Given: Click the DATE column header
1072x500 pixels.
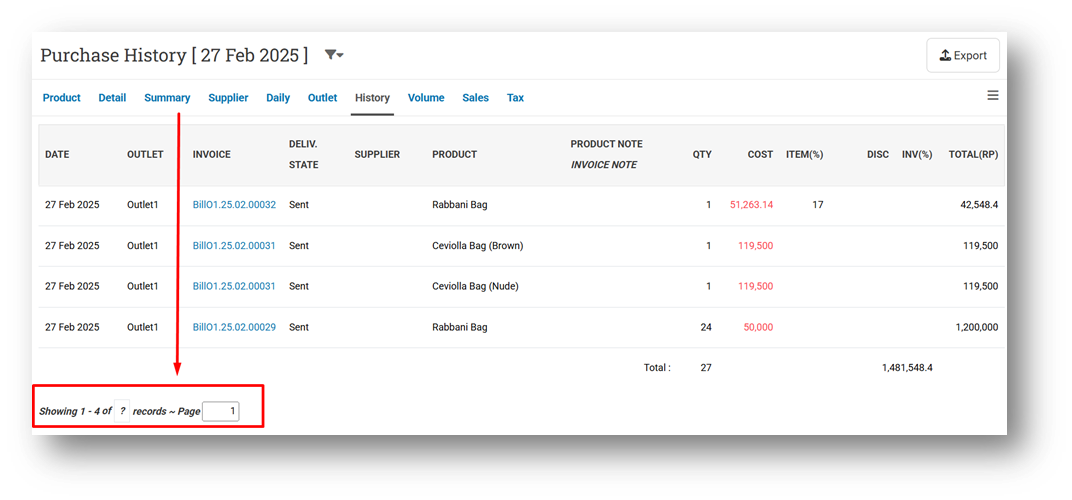Looking at the screenshot, I should (x=57, y=155).
